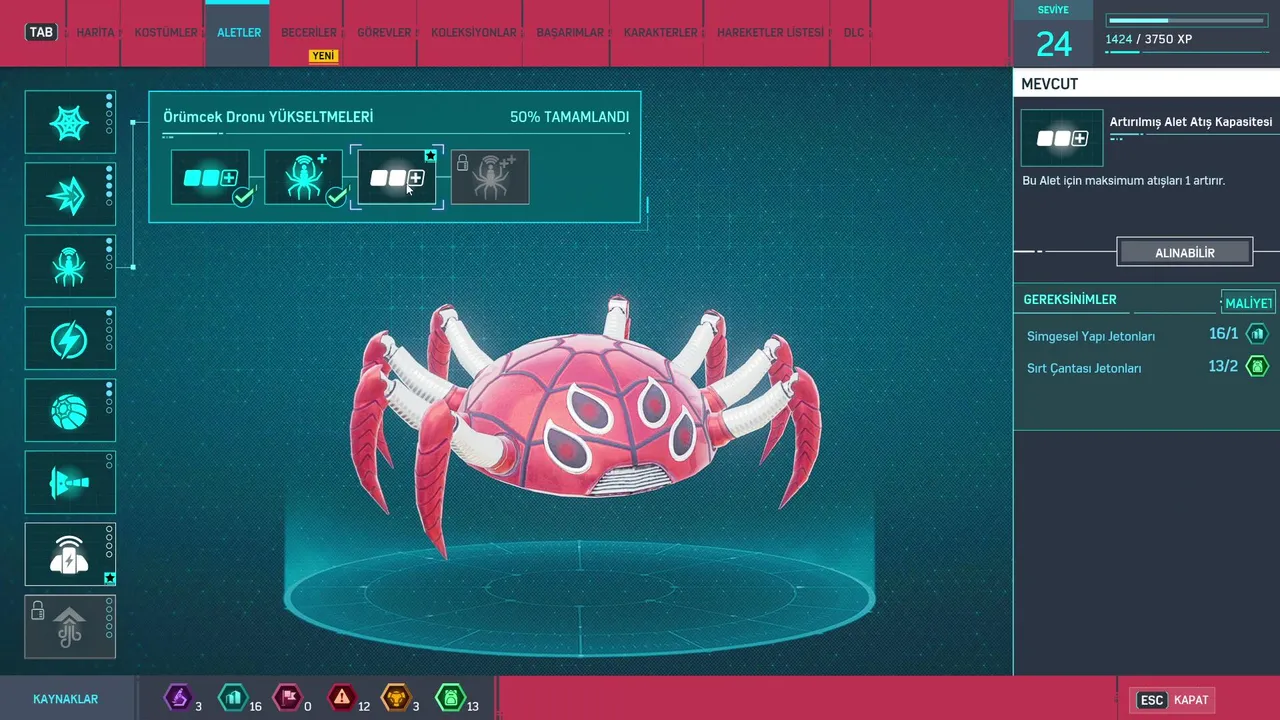Select the Trip Mine gadget icon

click(x=70, y=482)
